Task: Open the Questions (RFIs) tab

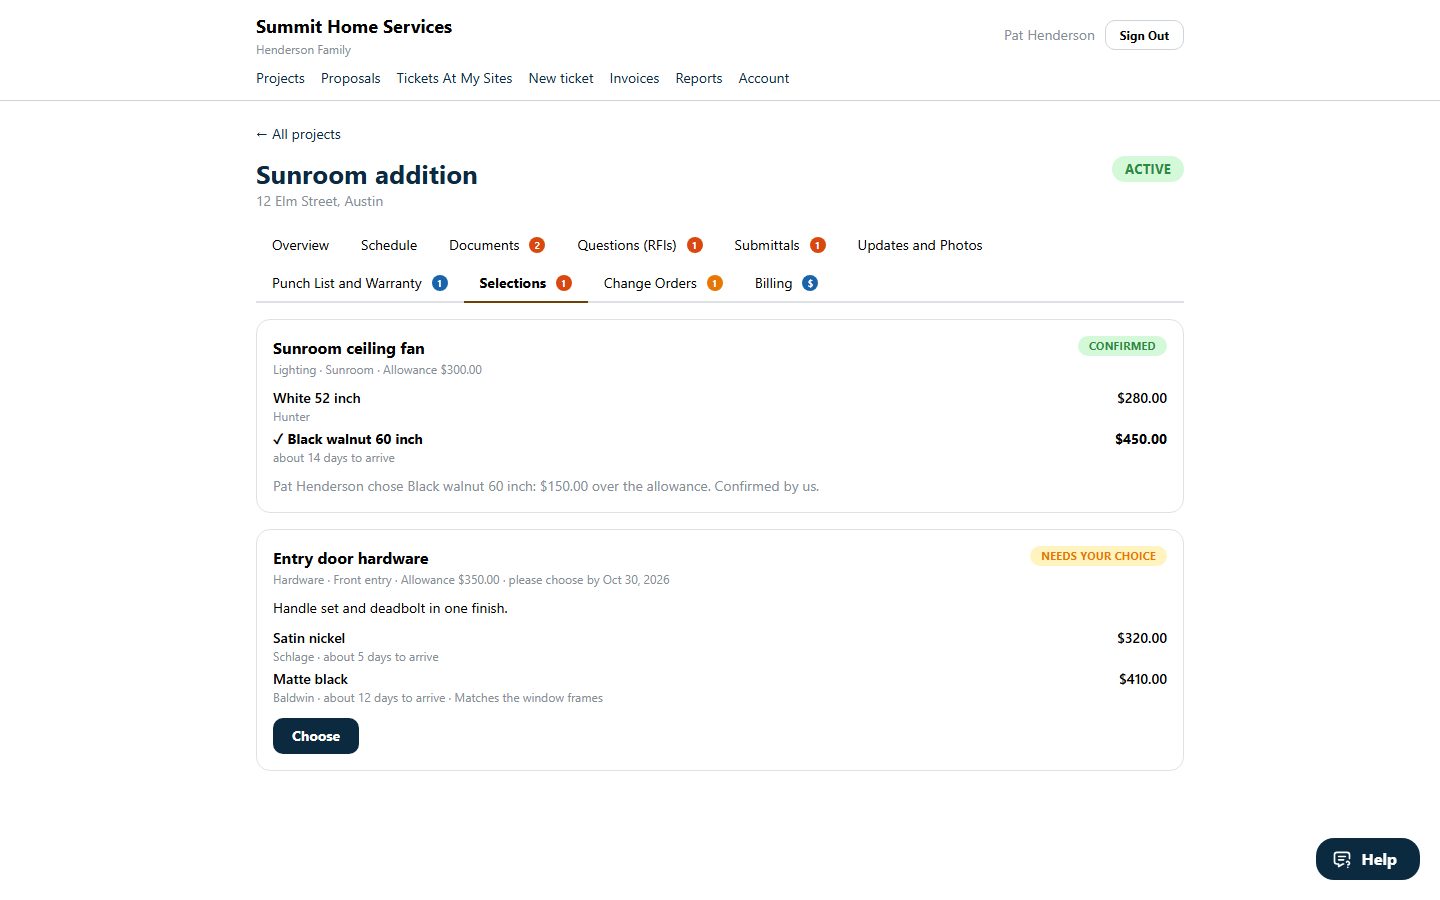Action: coord(640,245)
